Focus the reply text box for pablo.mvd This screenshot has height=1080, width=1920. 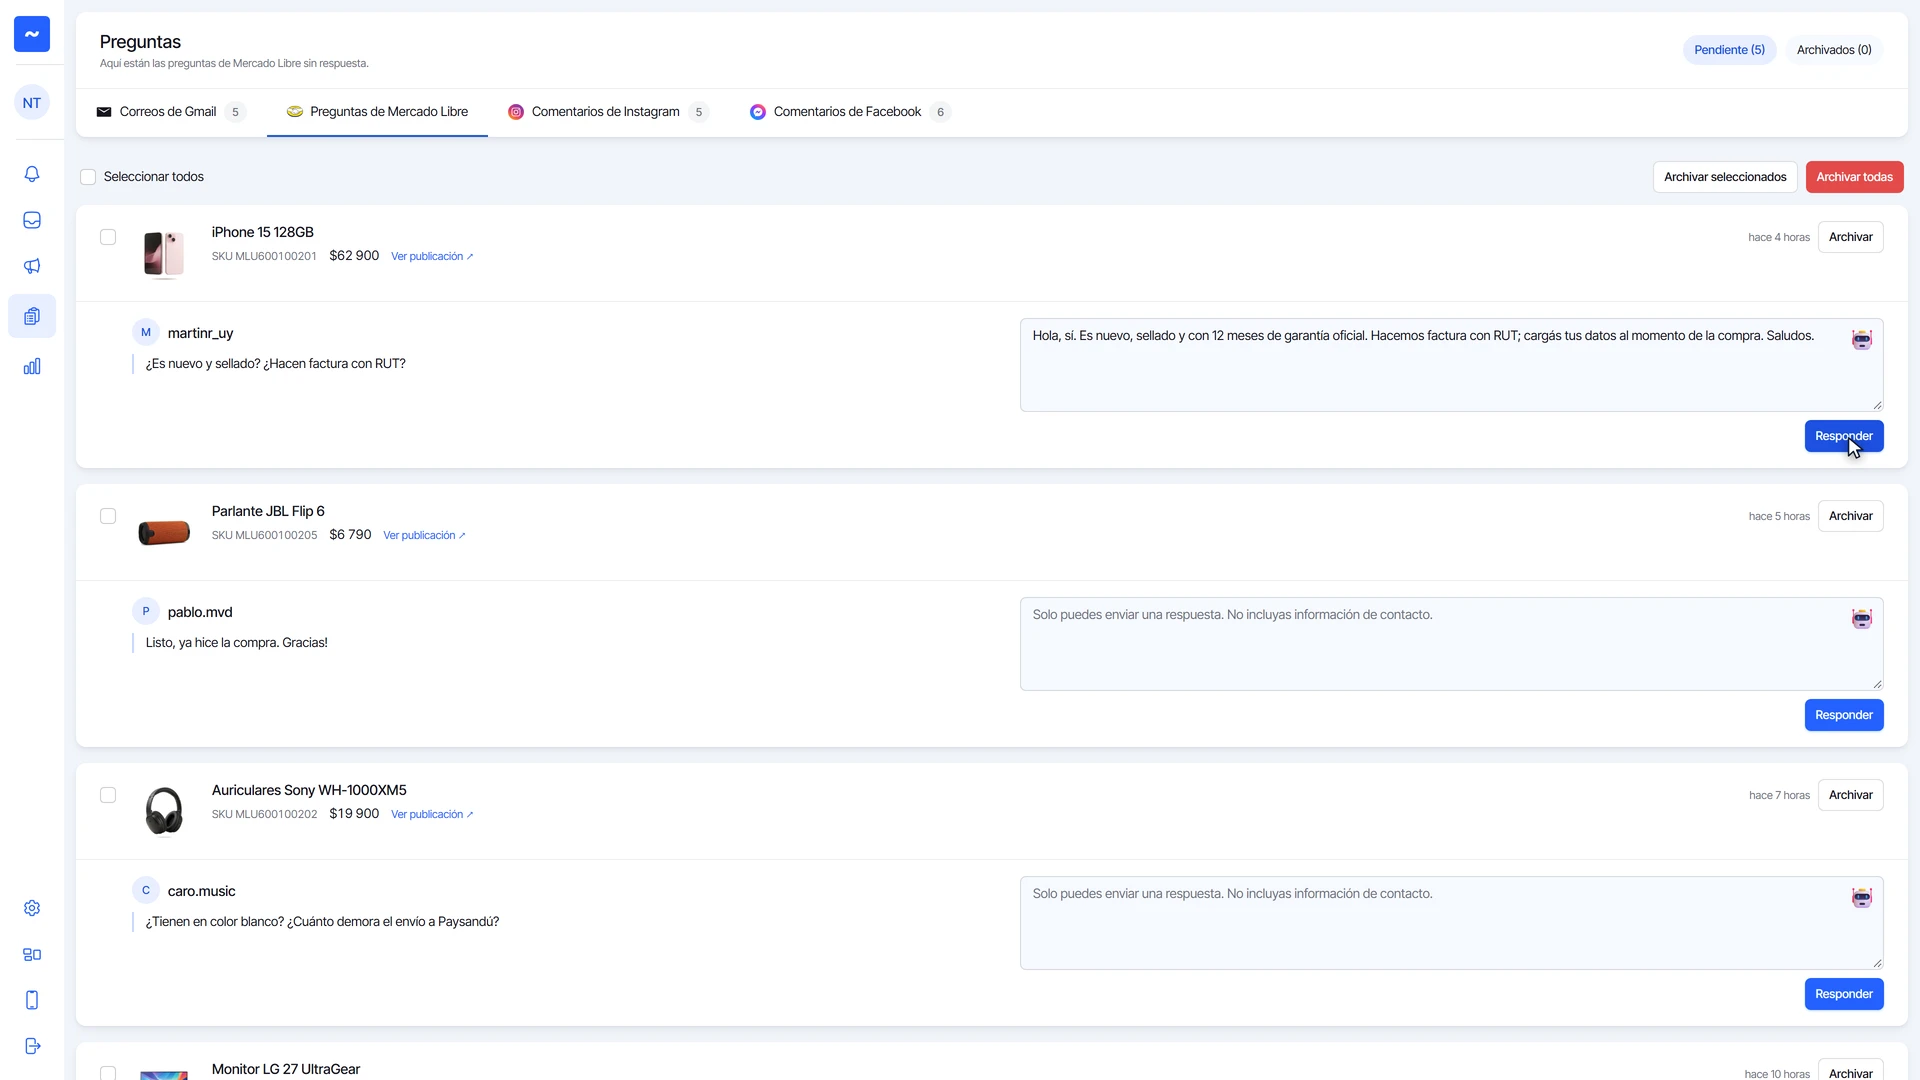1451,644
